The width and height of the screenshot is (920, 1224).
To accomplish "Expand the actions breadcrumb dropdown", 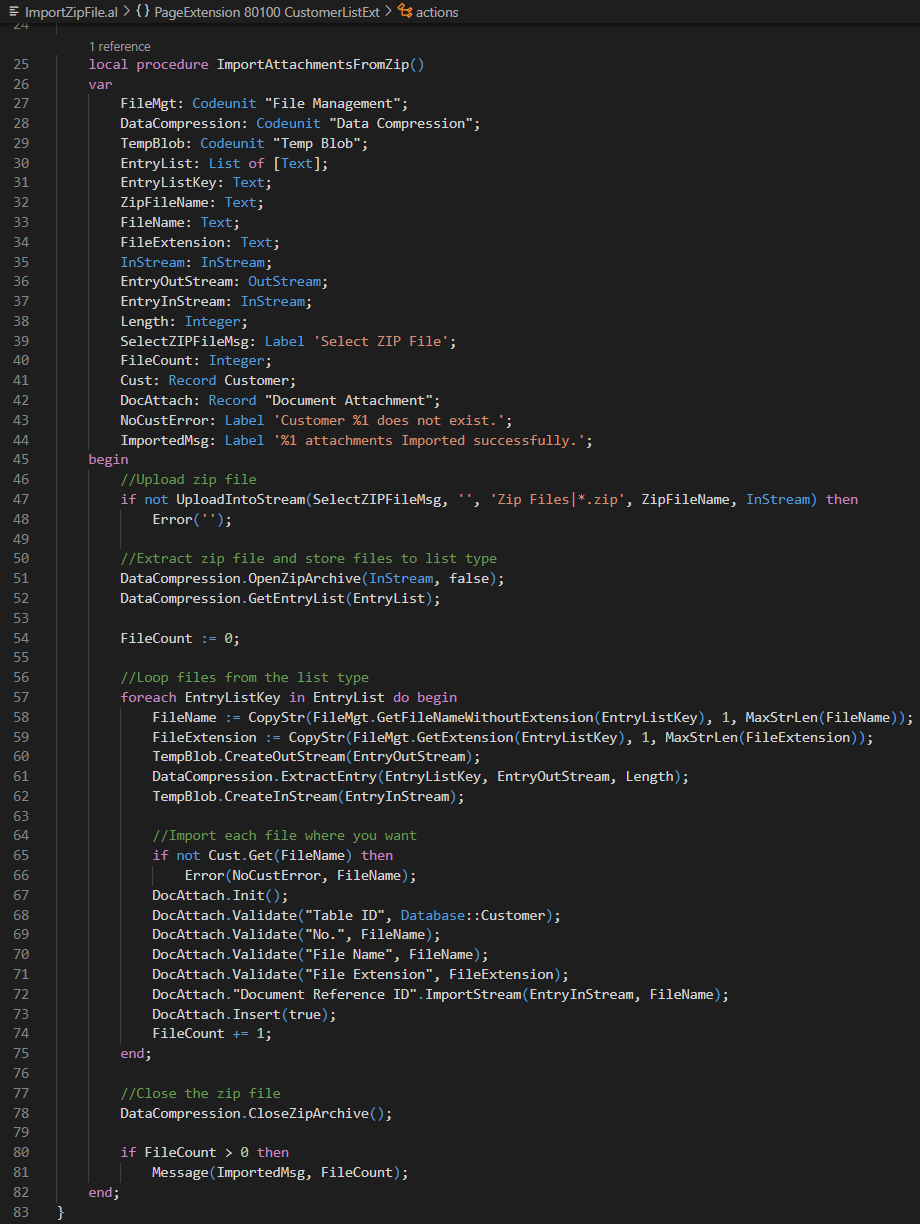I will pyautogui.click(x=437, y=12).
